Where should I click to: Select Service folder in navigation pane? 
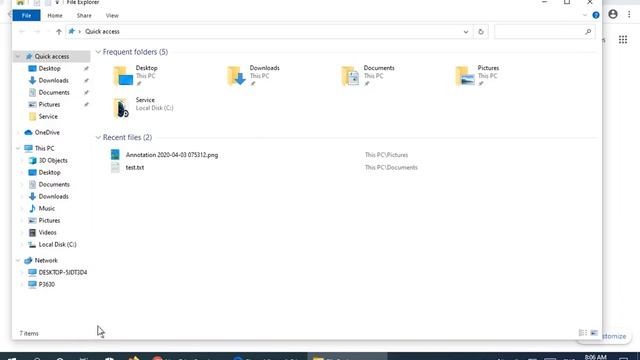48,117
